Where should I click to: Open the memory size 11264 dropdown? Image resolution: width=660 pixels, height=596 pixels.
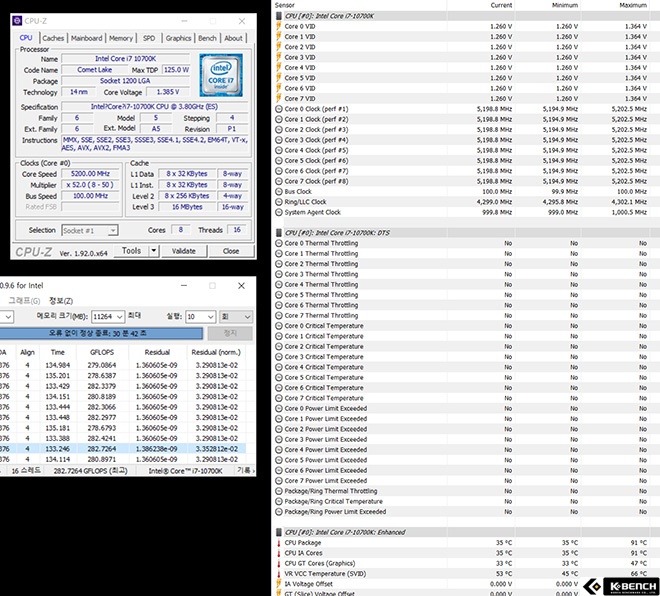108,317
